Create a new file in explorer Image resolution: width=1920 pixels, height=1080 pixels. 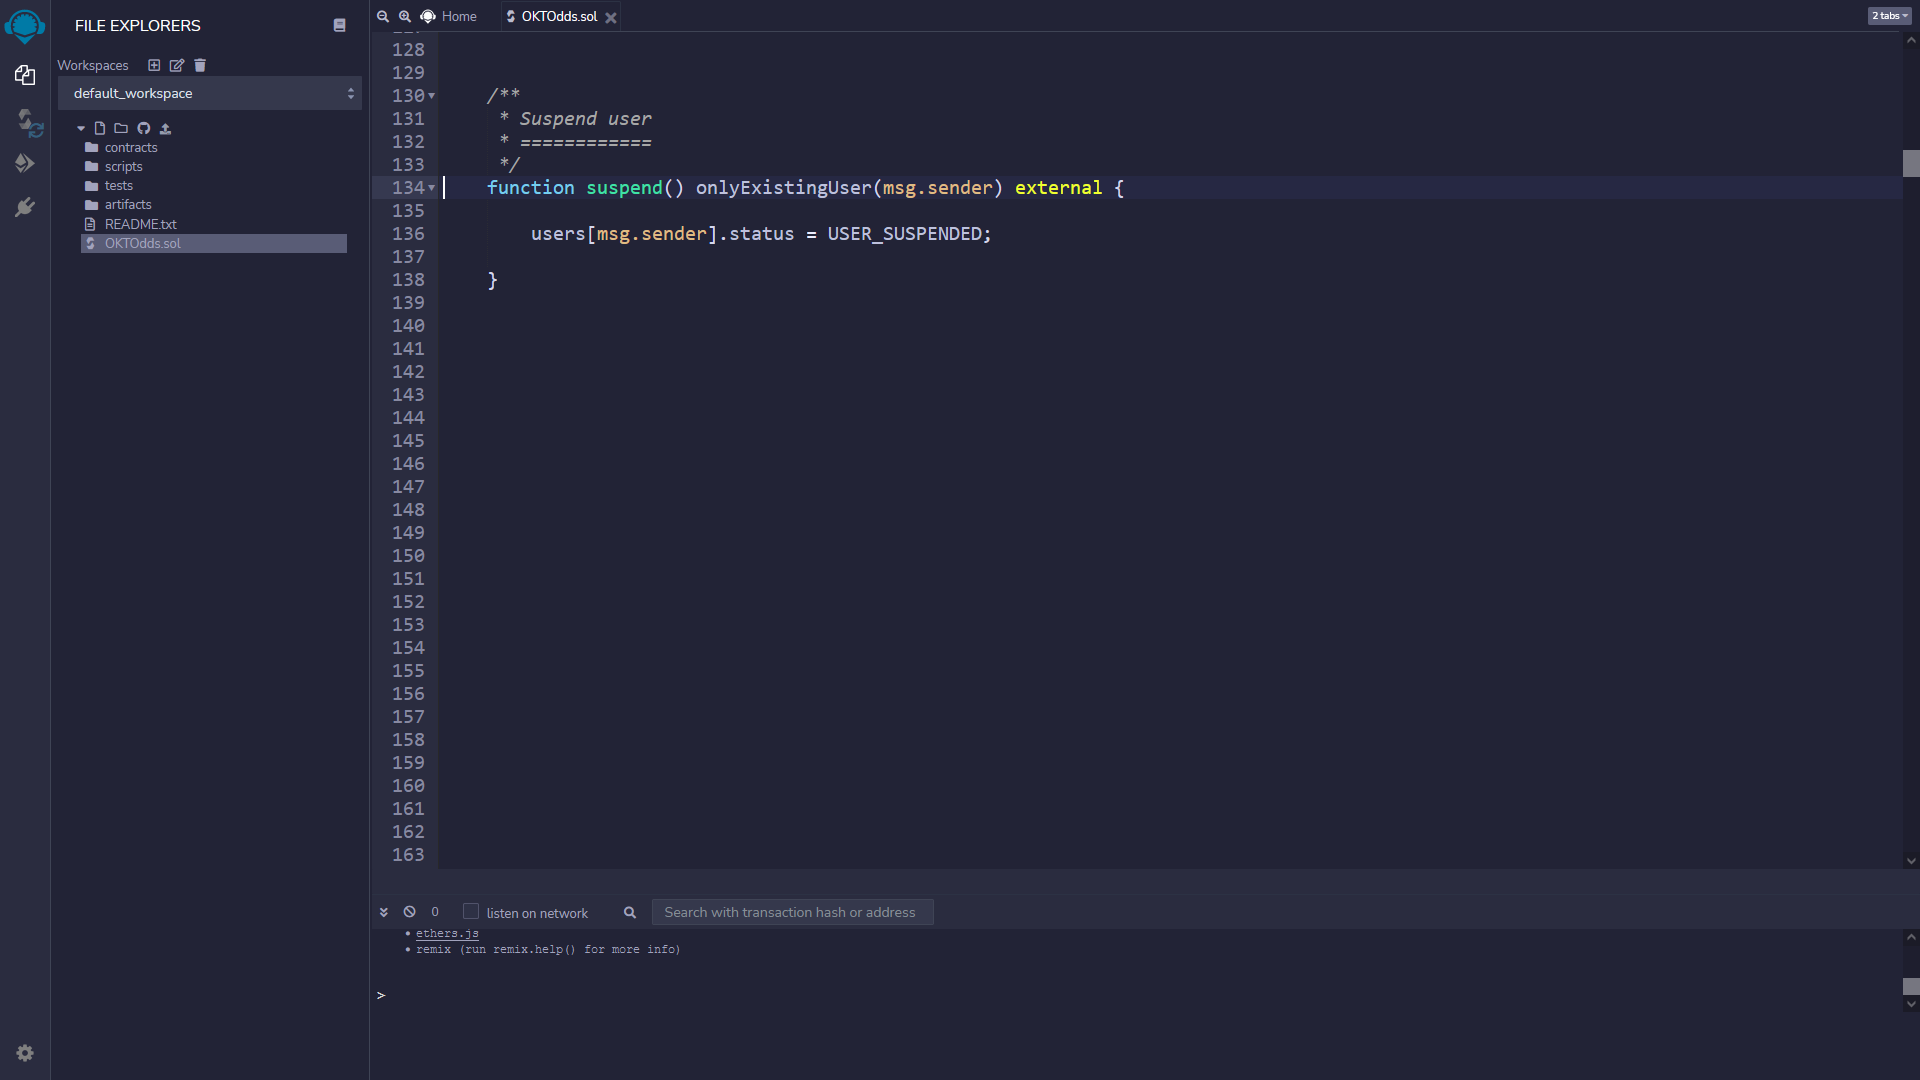(x=100, y=128)
